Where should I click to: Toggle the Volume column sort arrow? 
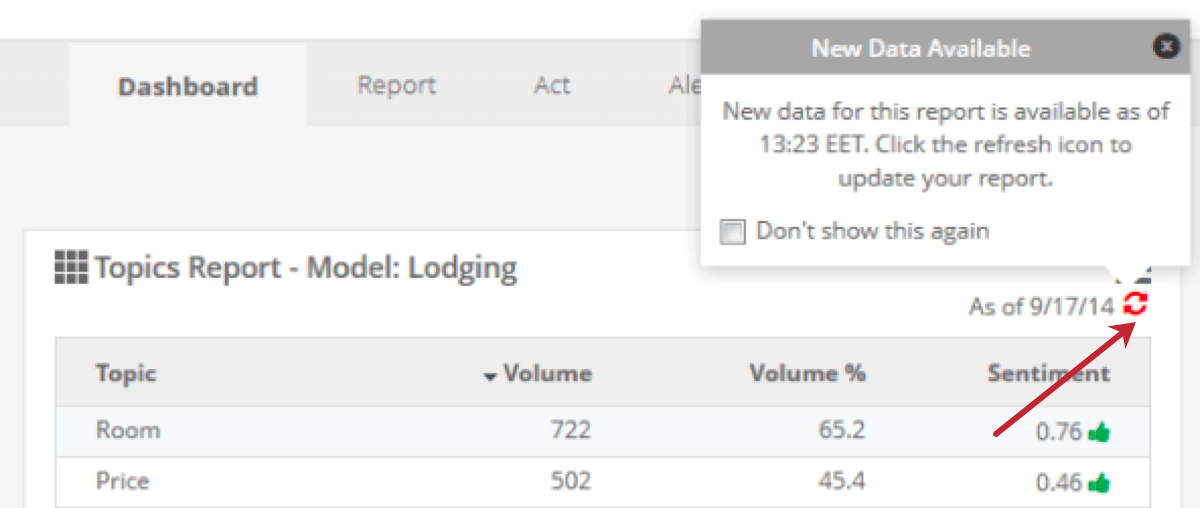pos(490,376)
